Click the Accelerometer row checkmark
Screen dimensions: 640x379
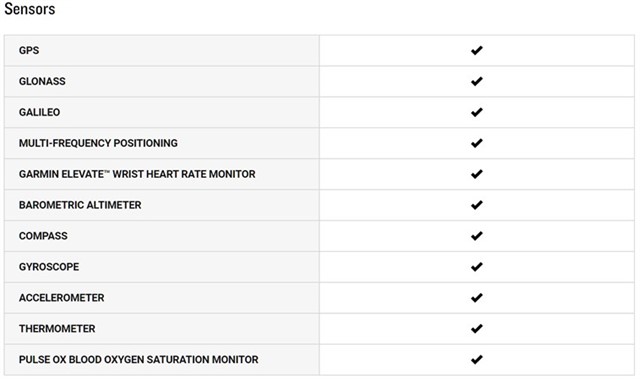click(x=476, y=298)
